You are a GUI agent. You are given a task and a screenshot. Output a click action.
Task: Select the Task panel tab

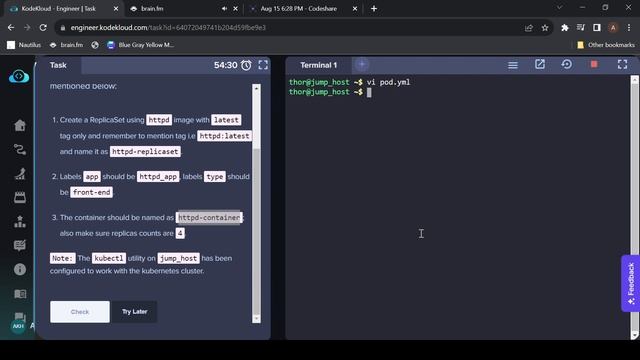pyautogui.click(x=58, y=65)
